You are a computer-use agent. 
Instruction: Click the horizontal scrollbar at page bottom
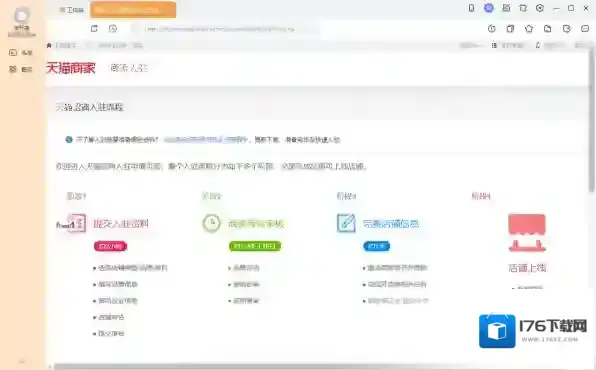point(322,367)
